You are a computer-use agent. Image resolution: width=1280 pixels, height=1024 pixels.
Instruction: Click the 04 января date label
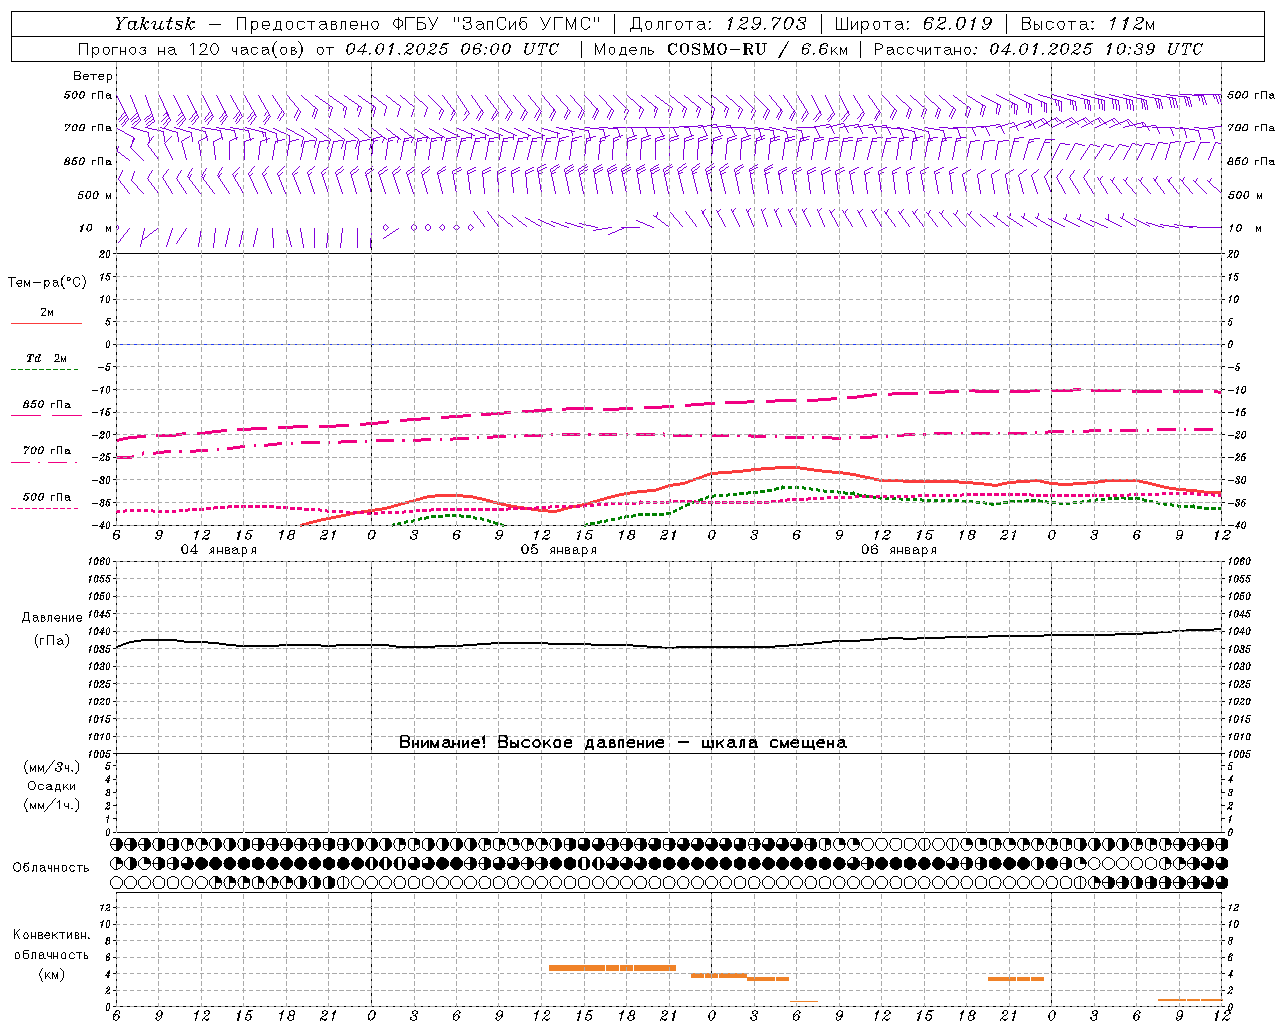click(218, 550)
